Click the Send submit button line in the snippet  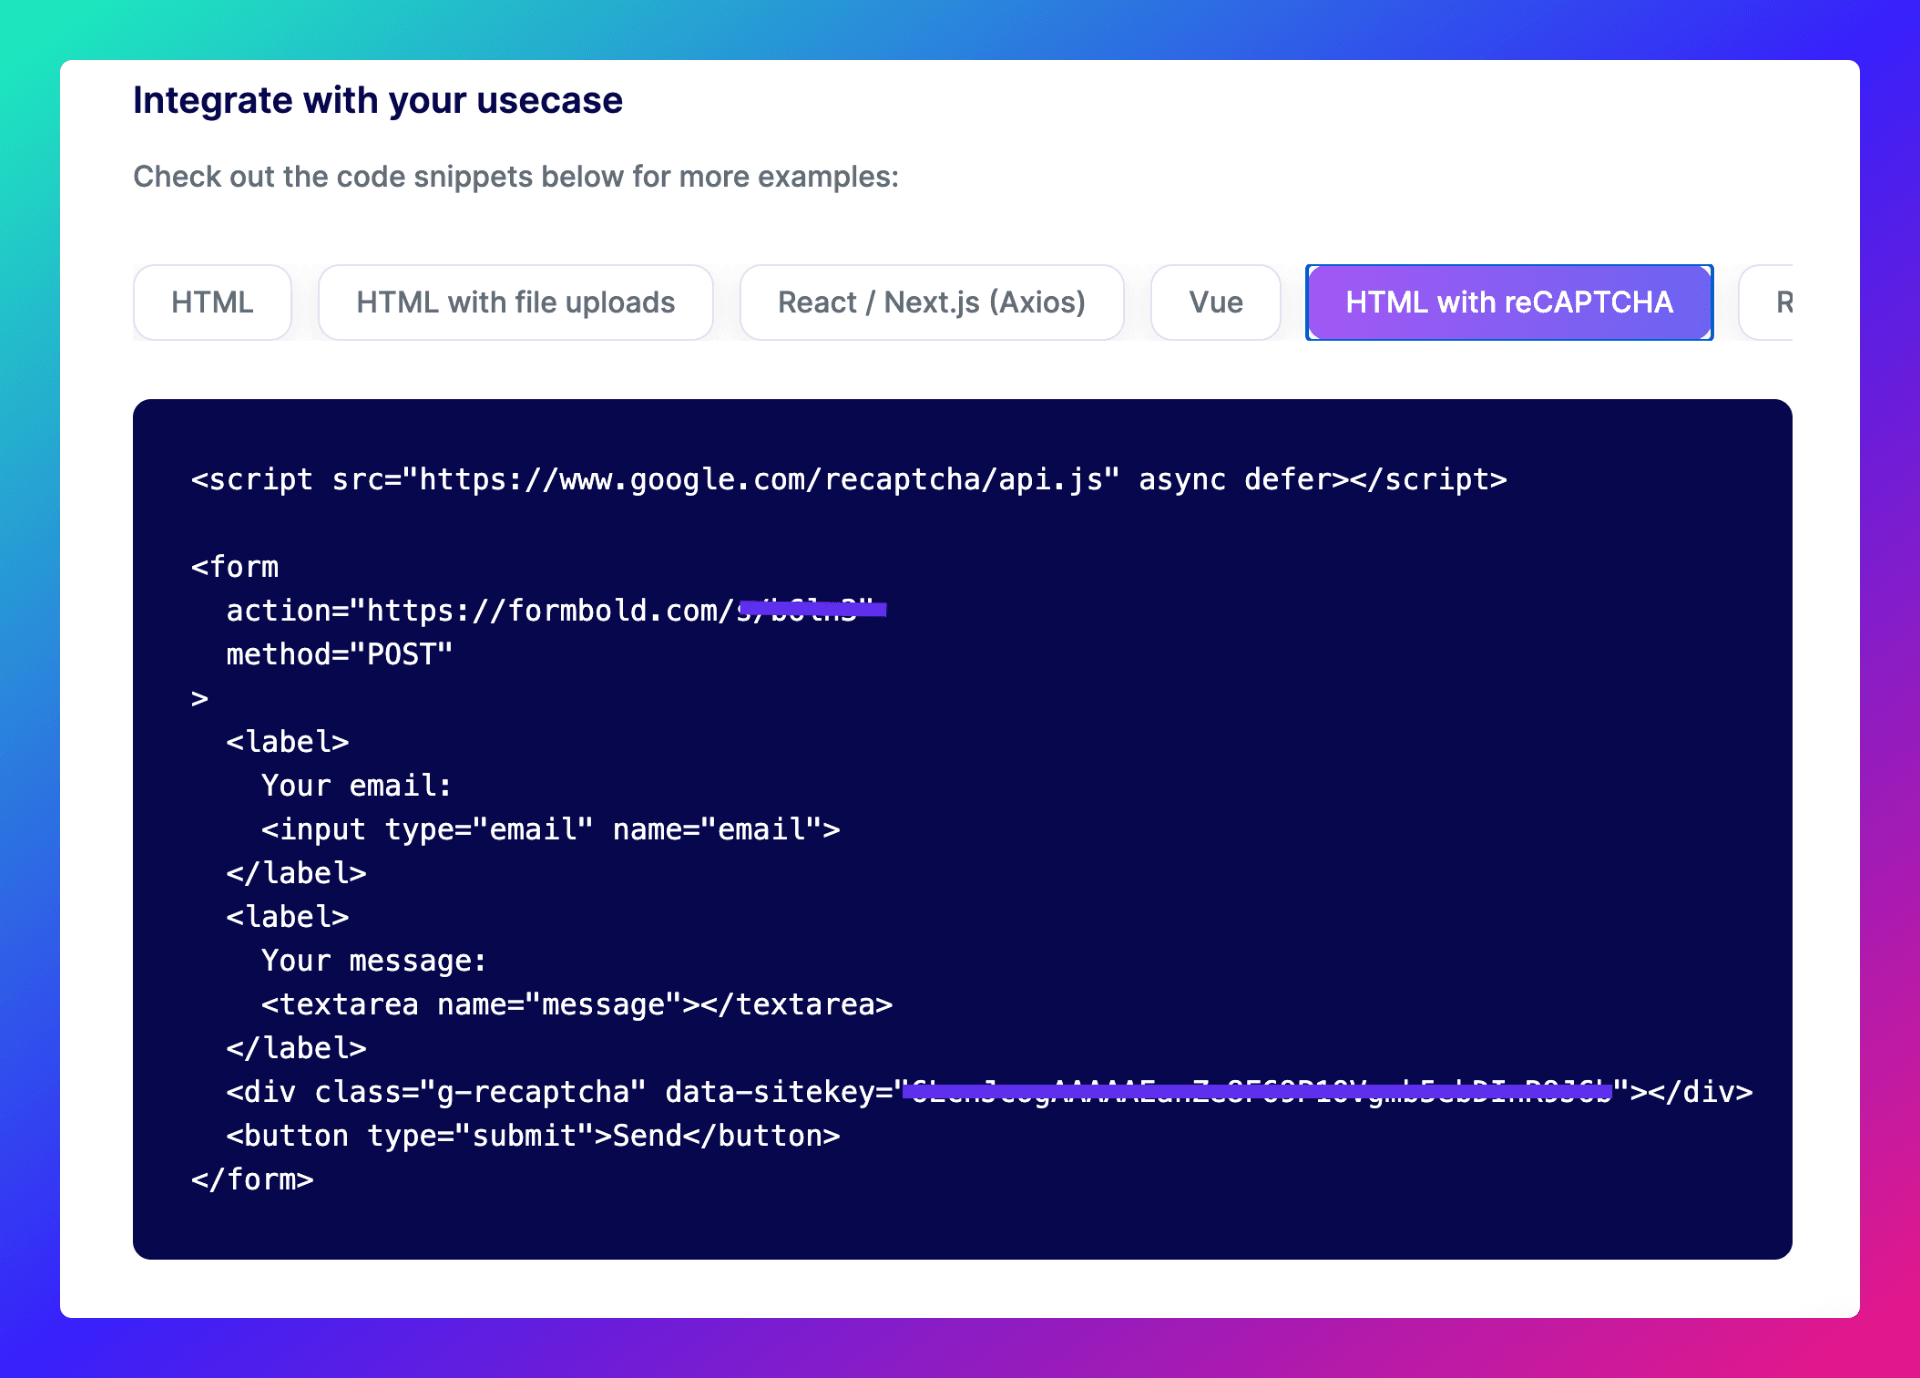tap(533, 1135)
